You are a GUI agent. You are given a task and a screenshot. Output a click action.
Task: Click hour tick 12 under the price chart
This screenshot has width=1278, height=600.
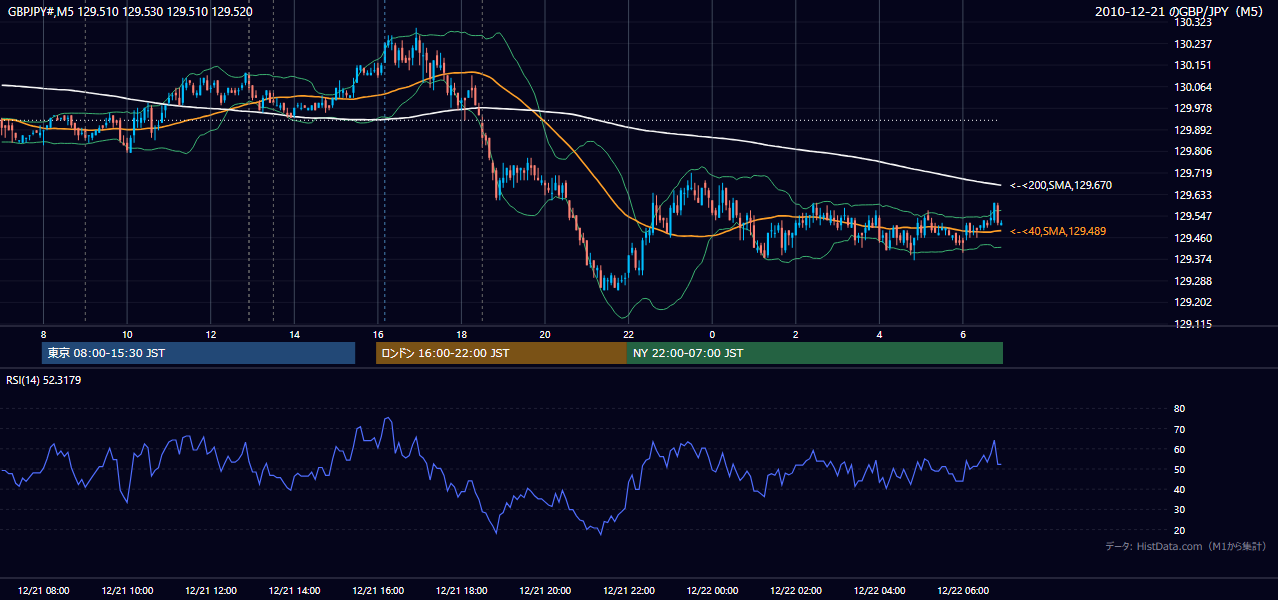[211, 334]
